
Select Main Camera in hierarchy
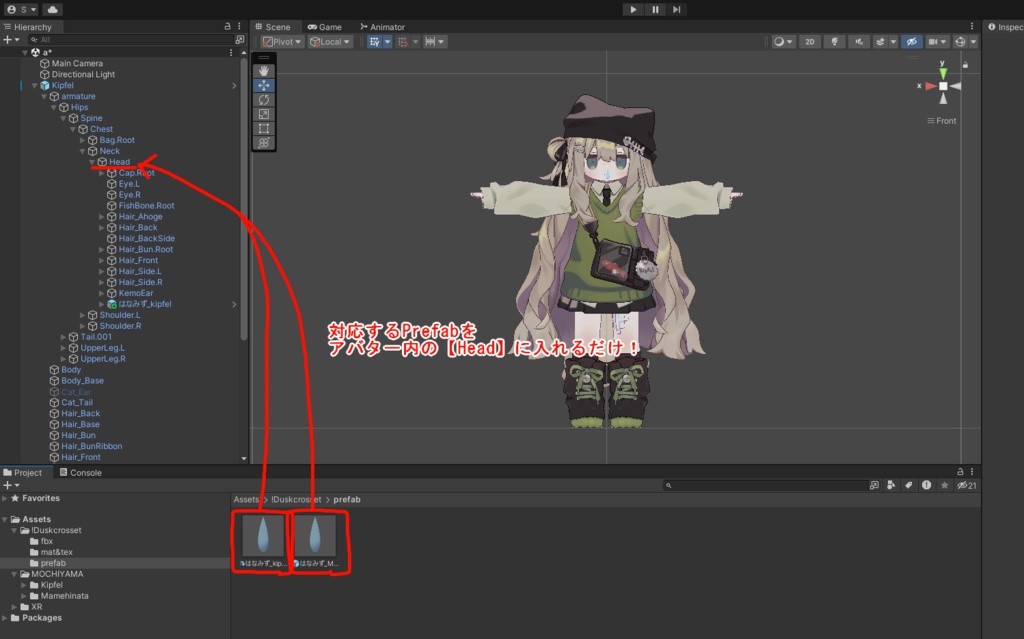[77, 63]
